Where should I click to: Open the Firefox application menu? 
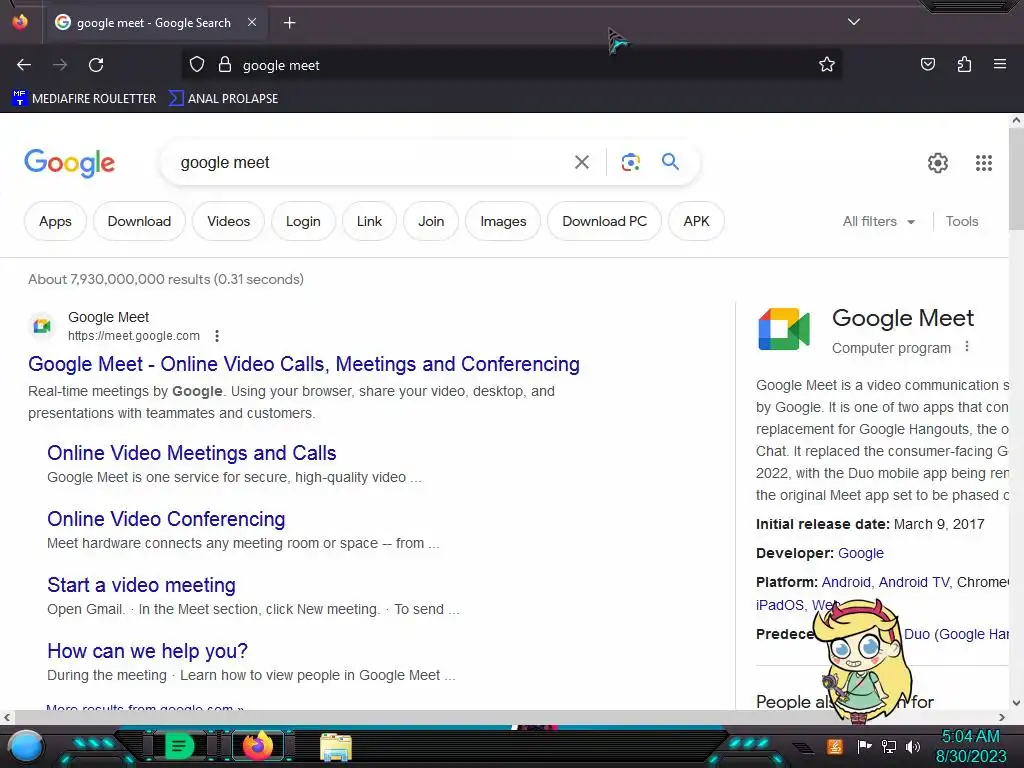pyautogui.click(x=999, y=64)
